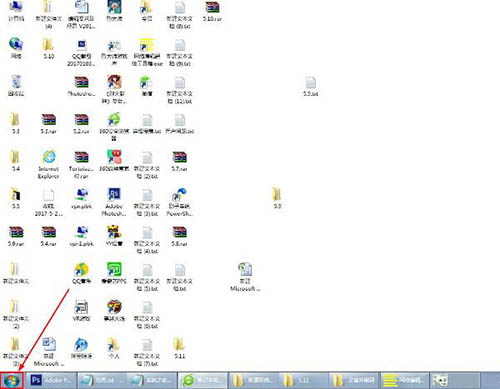Select the Internet Explorer desktop icon
The height and width of the screenshot is (389, 500).
click(x=49, y=164)
